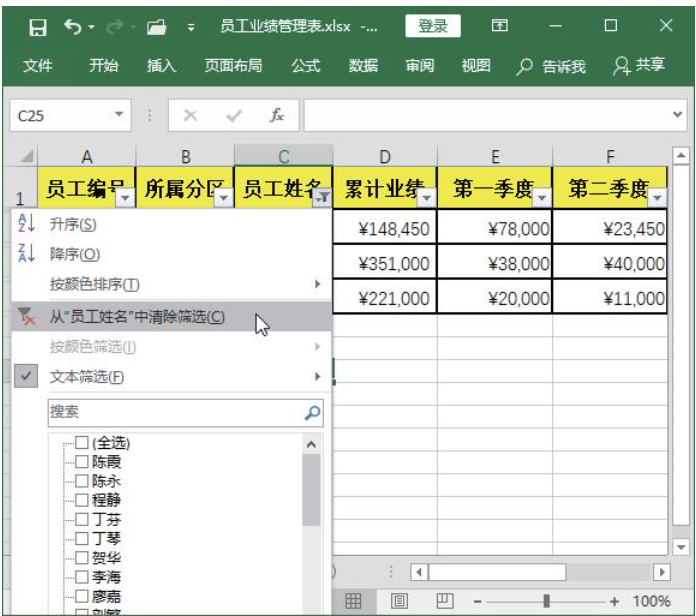Open filter dropdown for 员工编号
696x616 pixels.
pyautogui.click(x=126, y=197)
